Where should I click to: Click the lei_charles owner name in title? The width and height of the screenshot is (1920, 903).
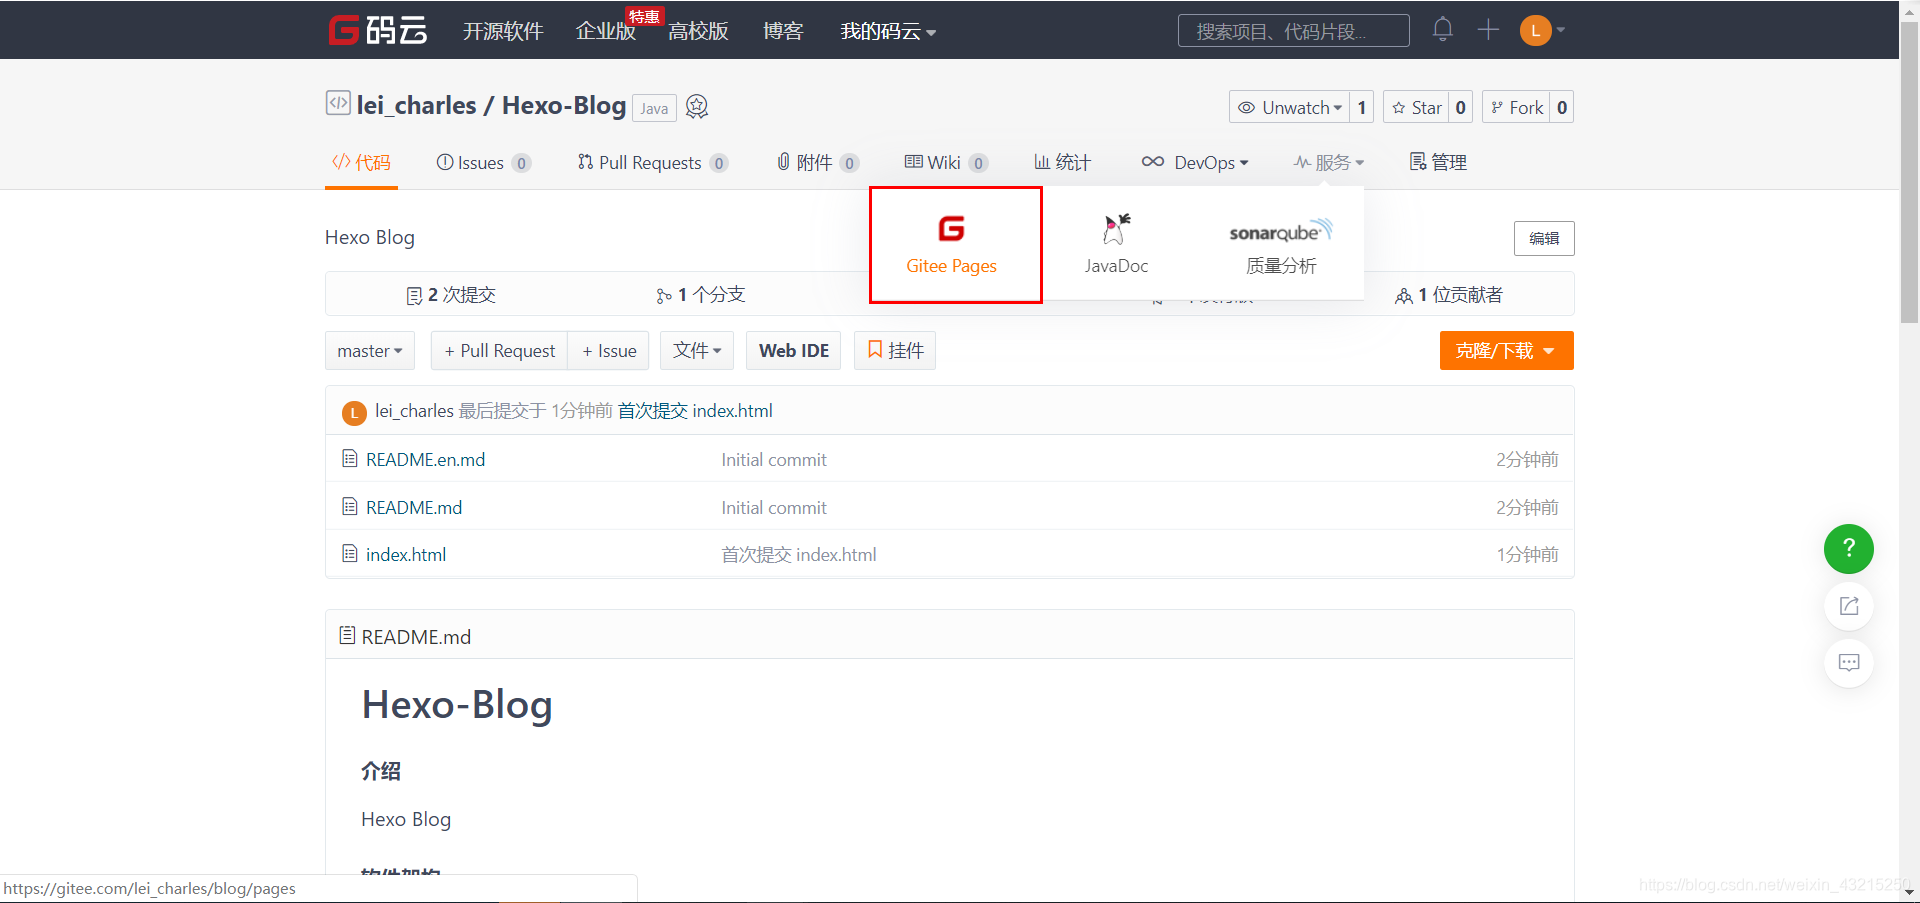pyautogui.click(x=416, y=105)
